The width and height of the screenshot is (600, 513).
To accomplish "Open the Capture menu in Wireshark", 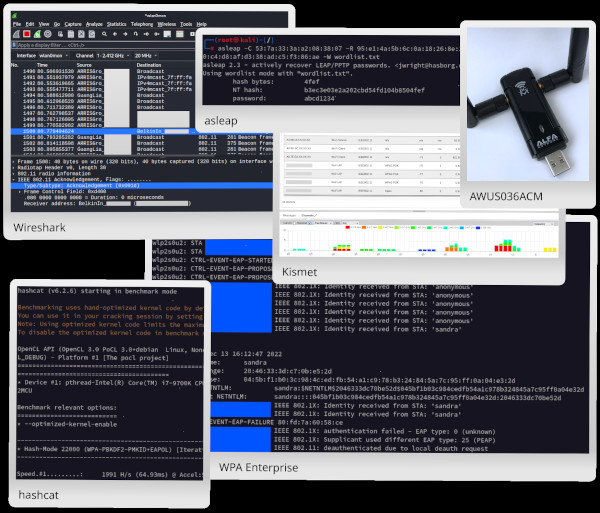I will click(73, 24).
